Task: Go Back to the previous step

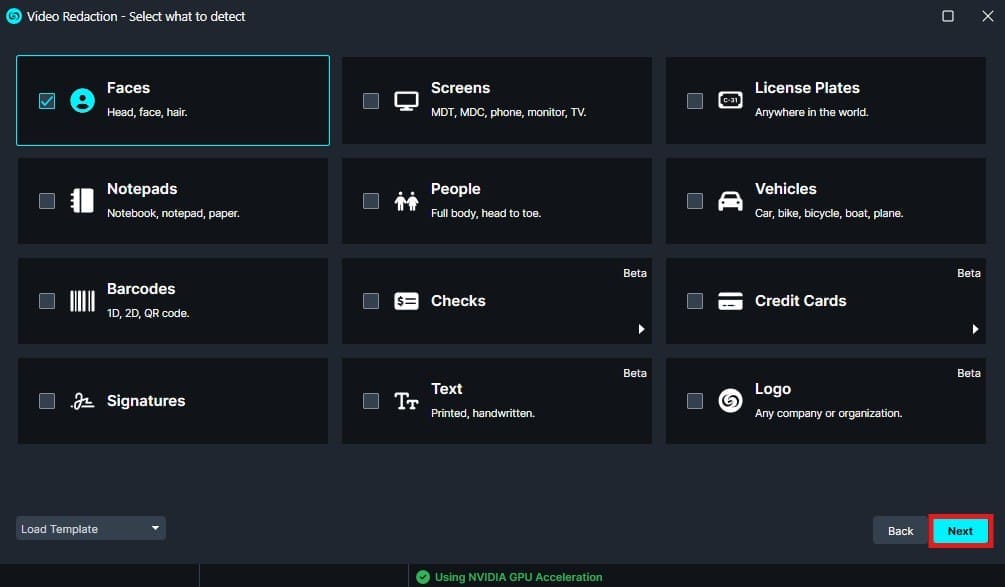Action: pos(900,531)
